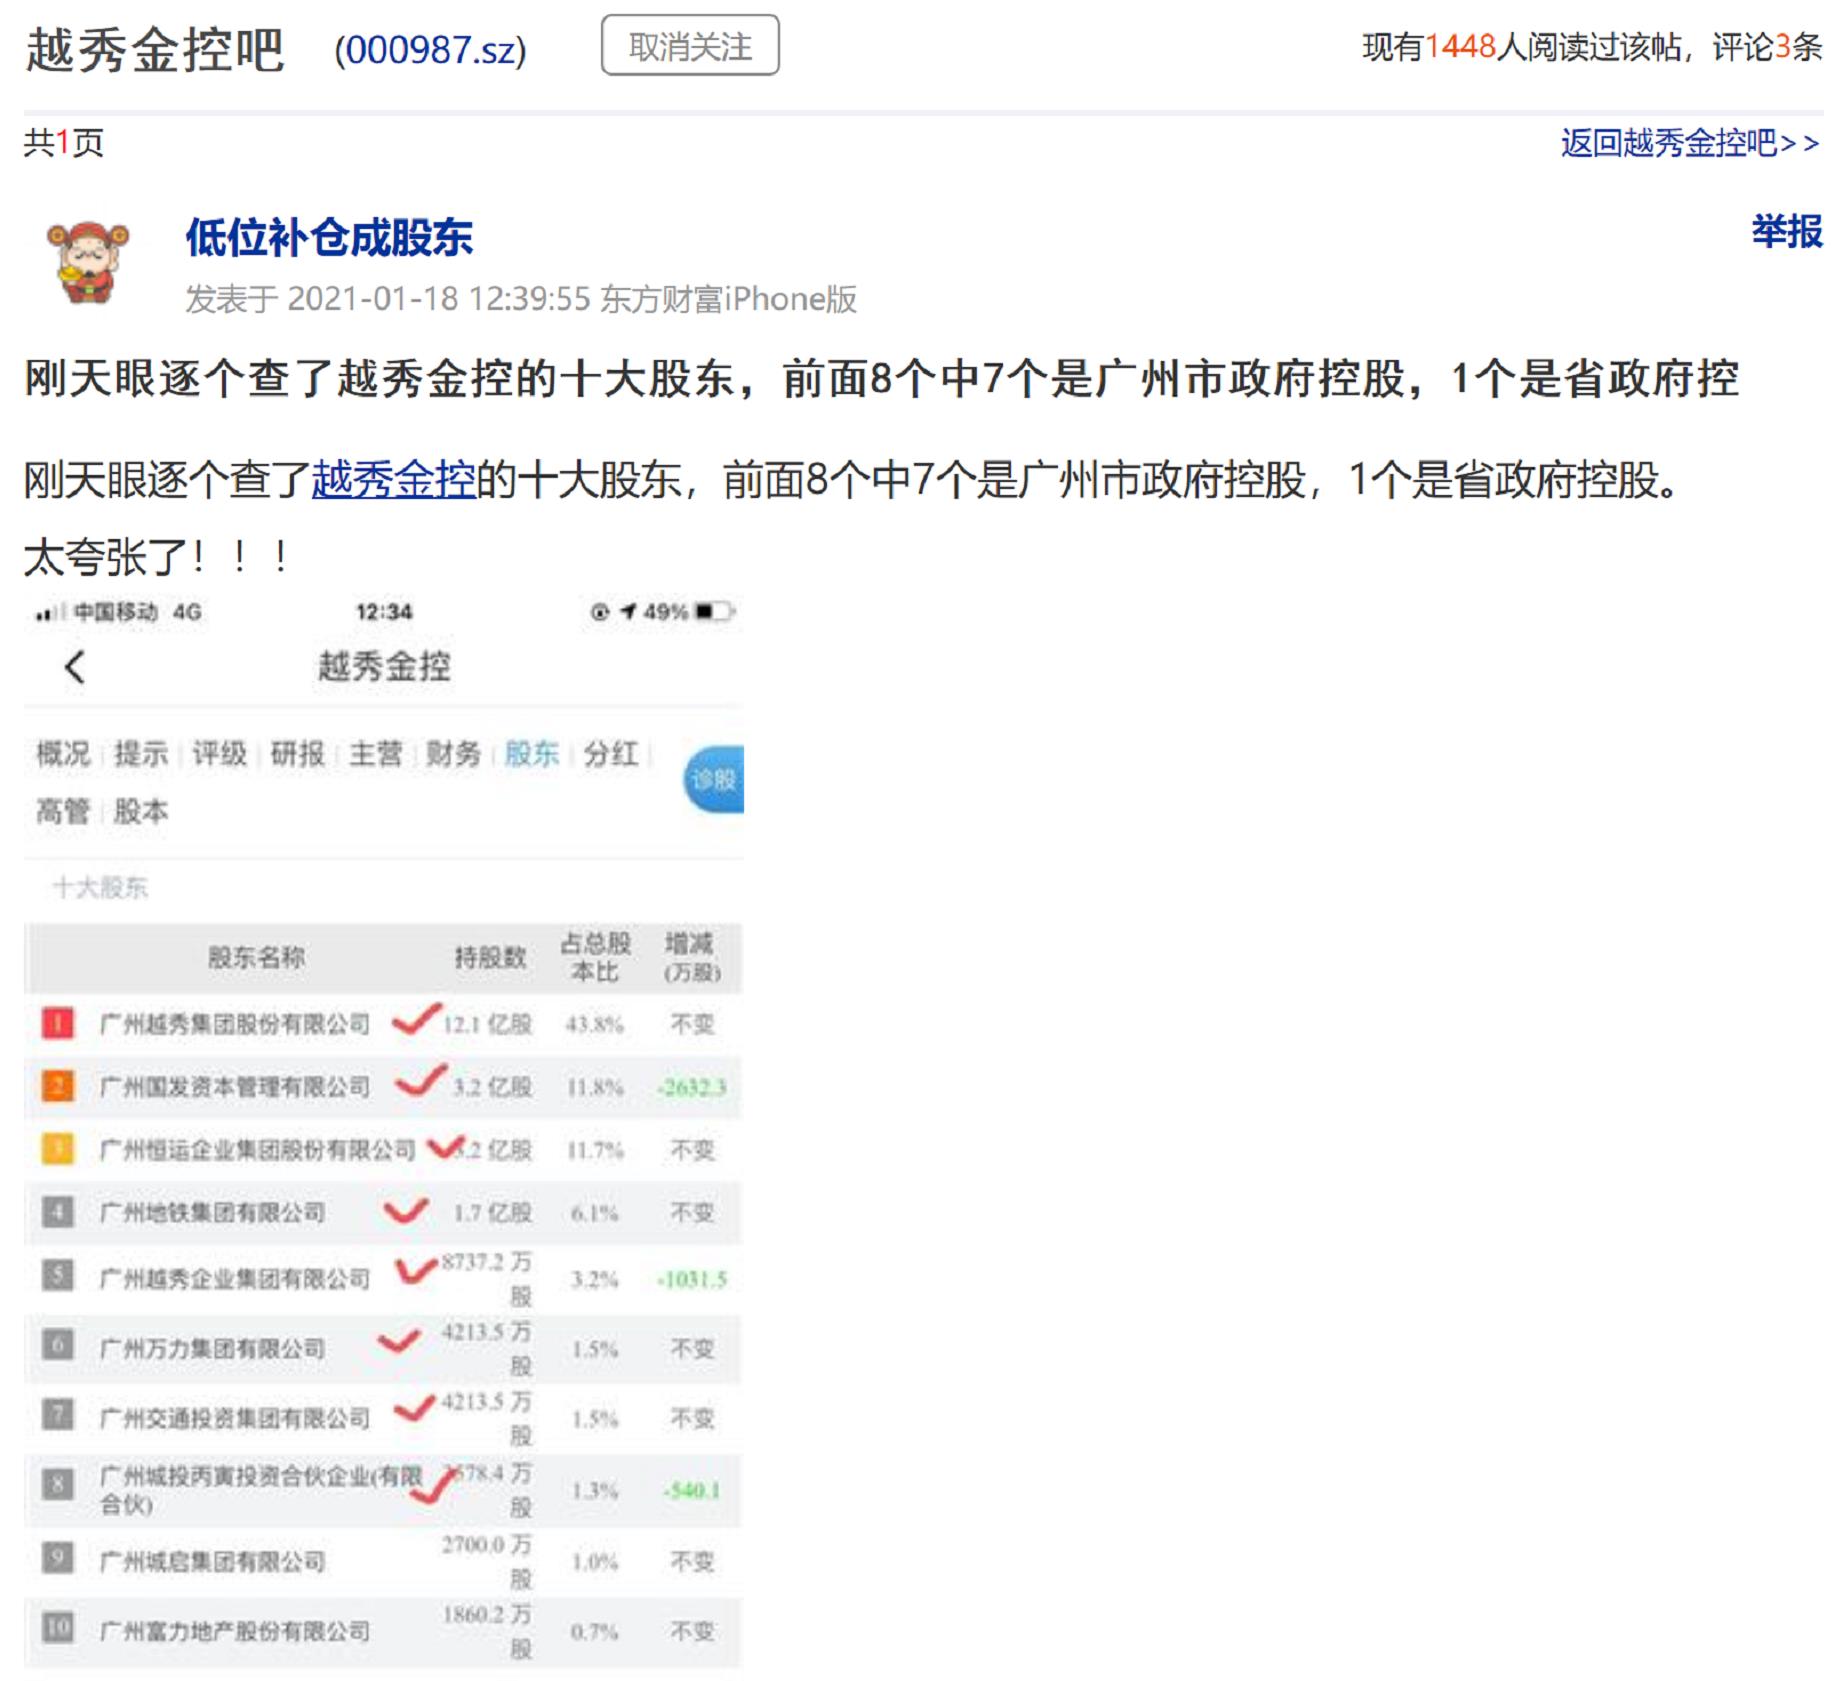The width and height of the screenshot is (1847, 1681).
Task: Click the 持股数 column header
Action: 490,958
